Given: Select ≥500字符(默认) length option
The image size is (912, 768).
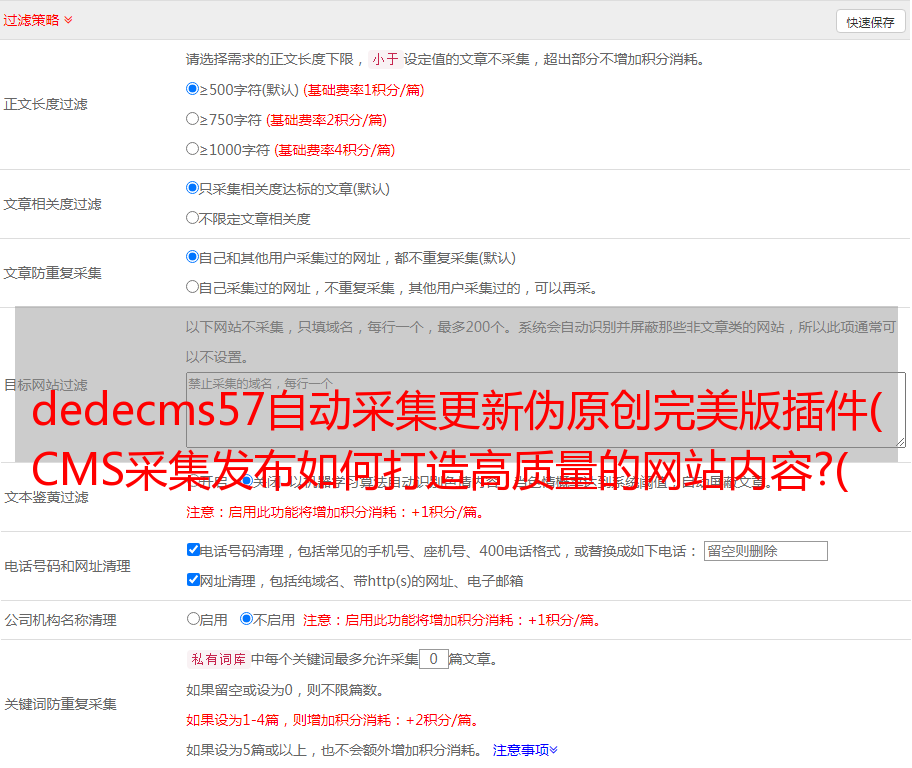Looking at the screenshot, I should pyautogui.click(x=192, y=88).
